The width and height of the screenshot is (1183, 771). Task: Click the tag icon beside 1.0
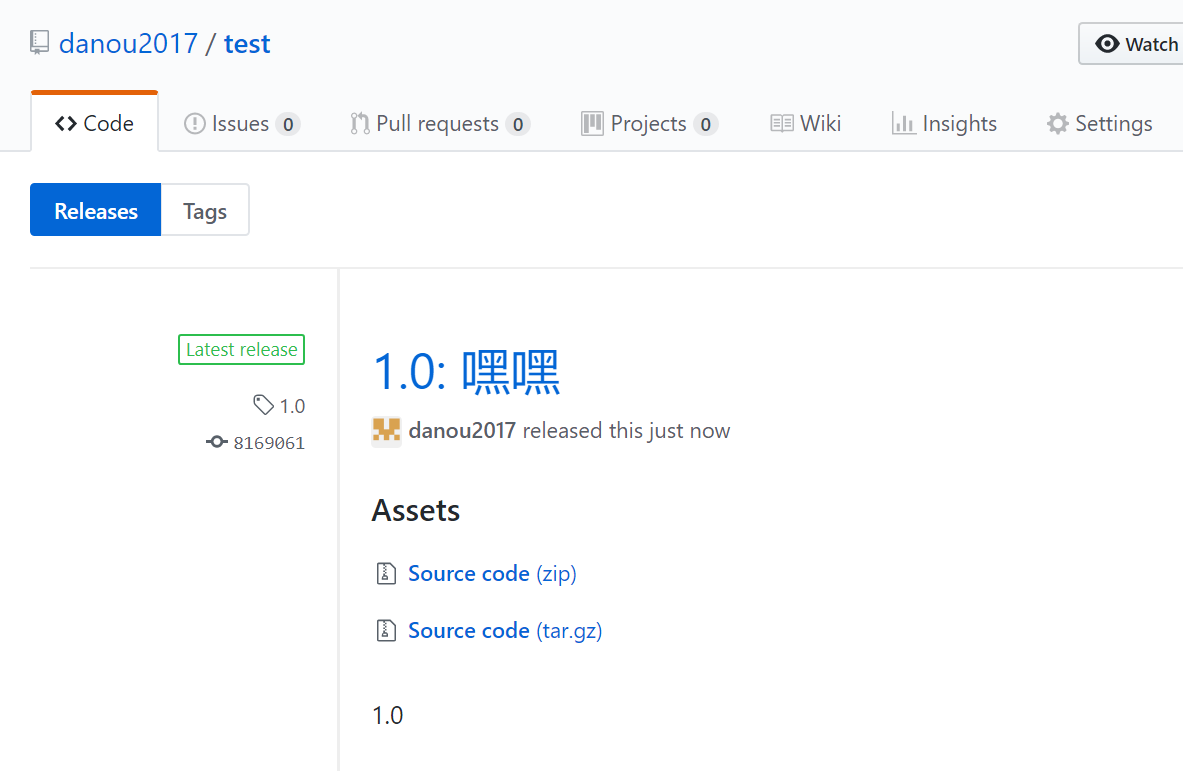click(x=263, y=405)
